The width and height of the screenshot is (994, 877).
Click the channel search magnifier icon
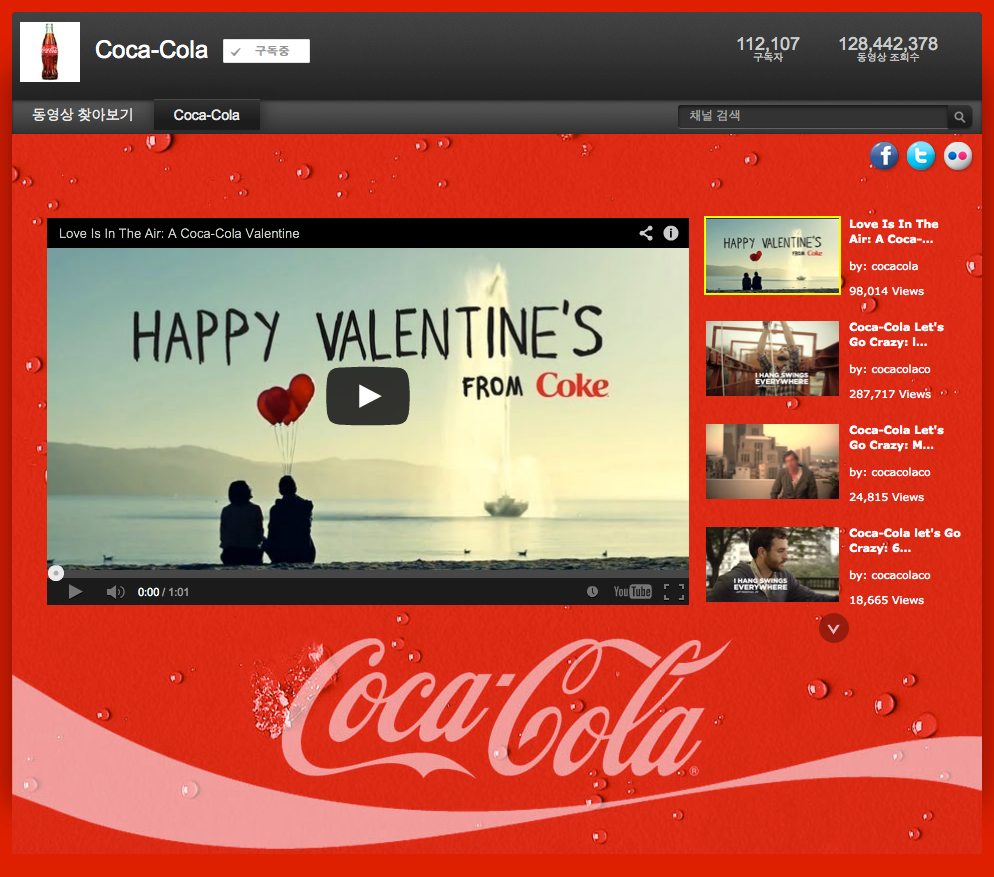point(959,116)
